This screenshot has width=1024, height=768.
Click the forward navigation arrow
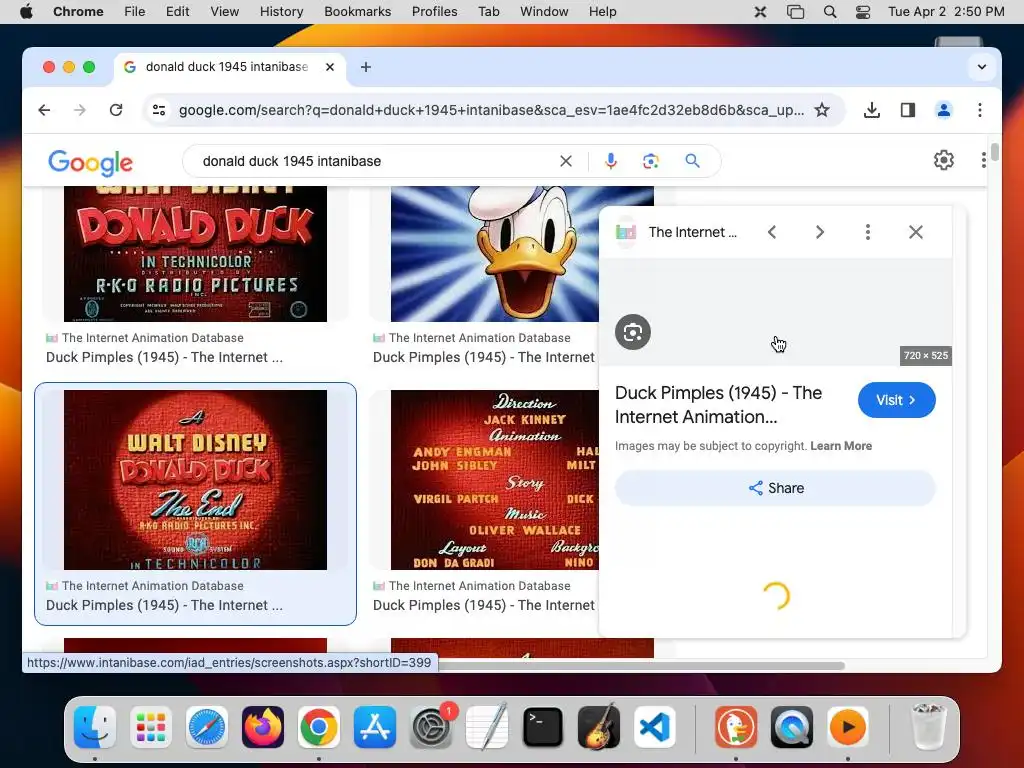point(80,110)
